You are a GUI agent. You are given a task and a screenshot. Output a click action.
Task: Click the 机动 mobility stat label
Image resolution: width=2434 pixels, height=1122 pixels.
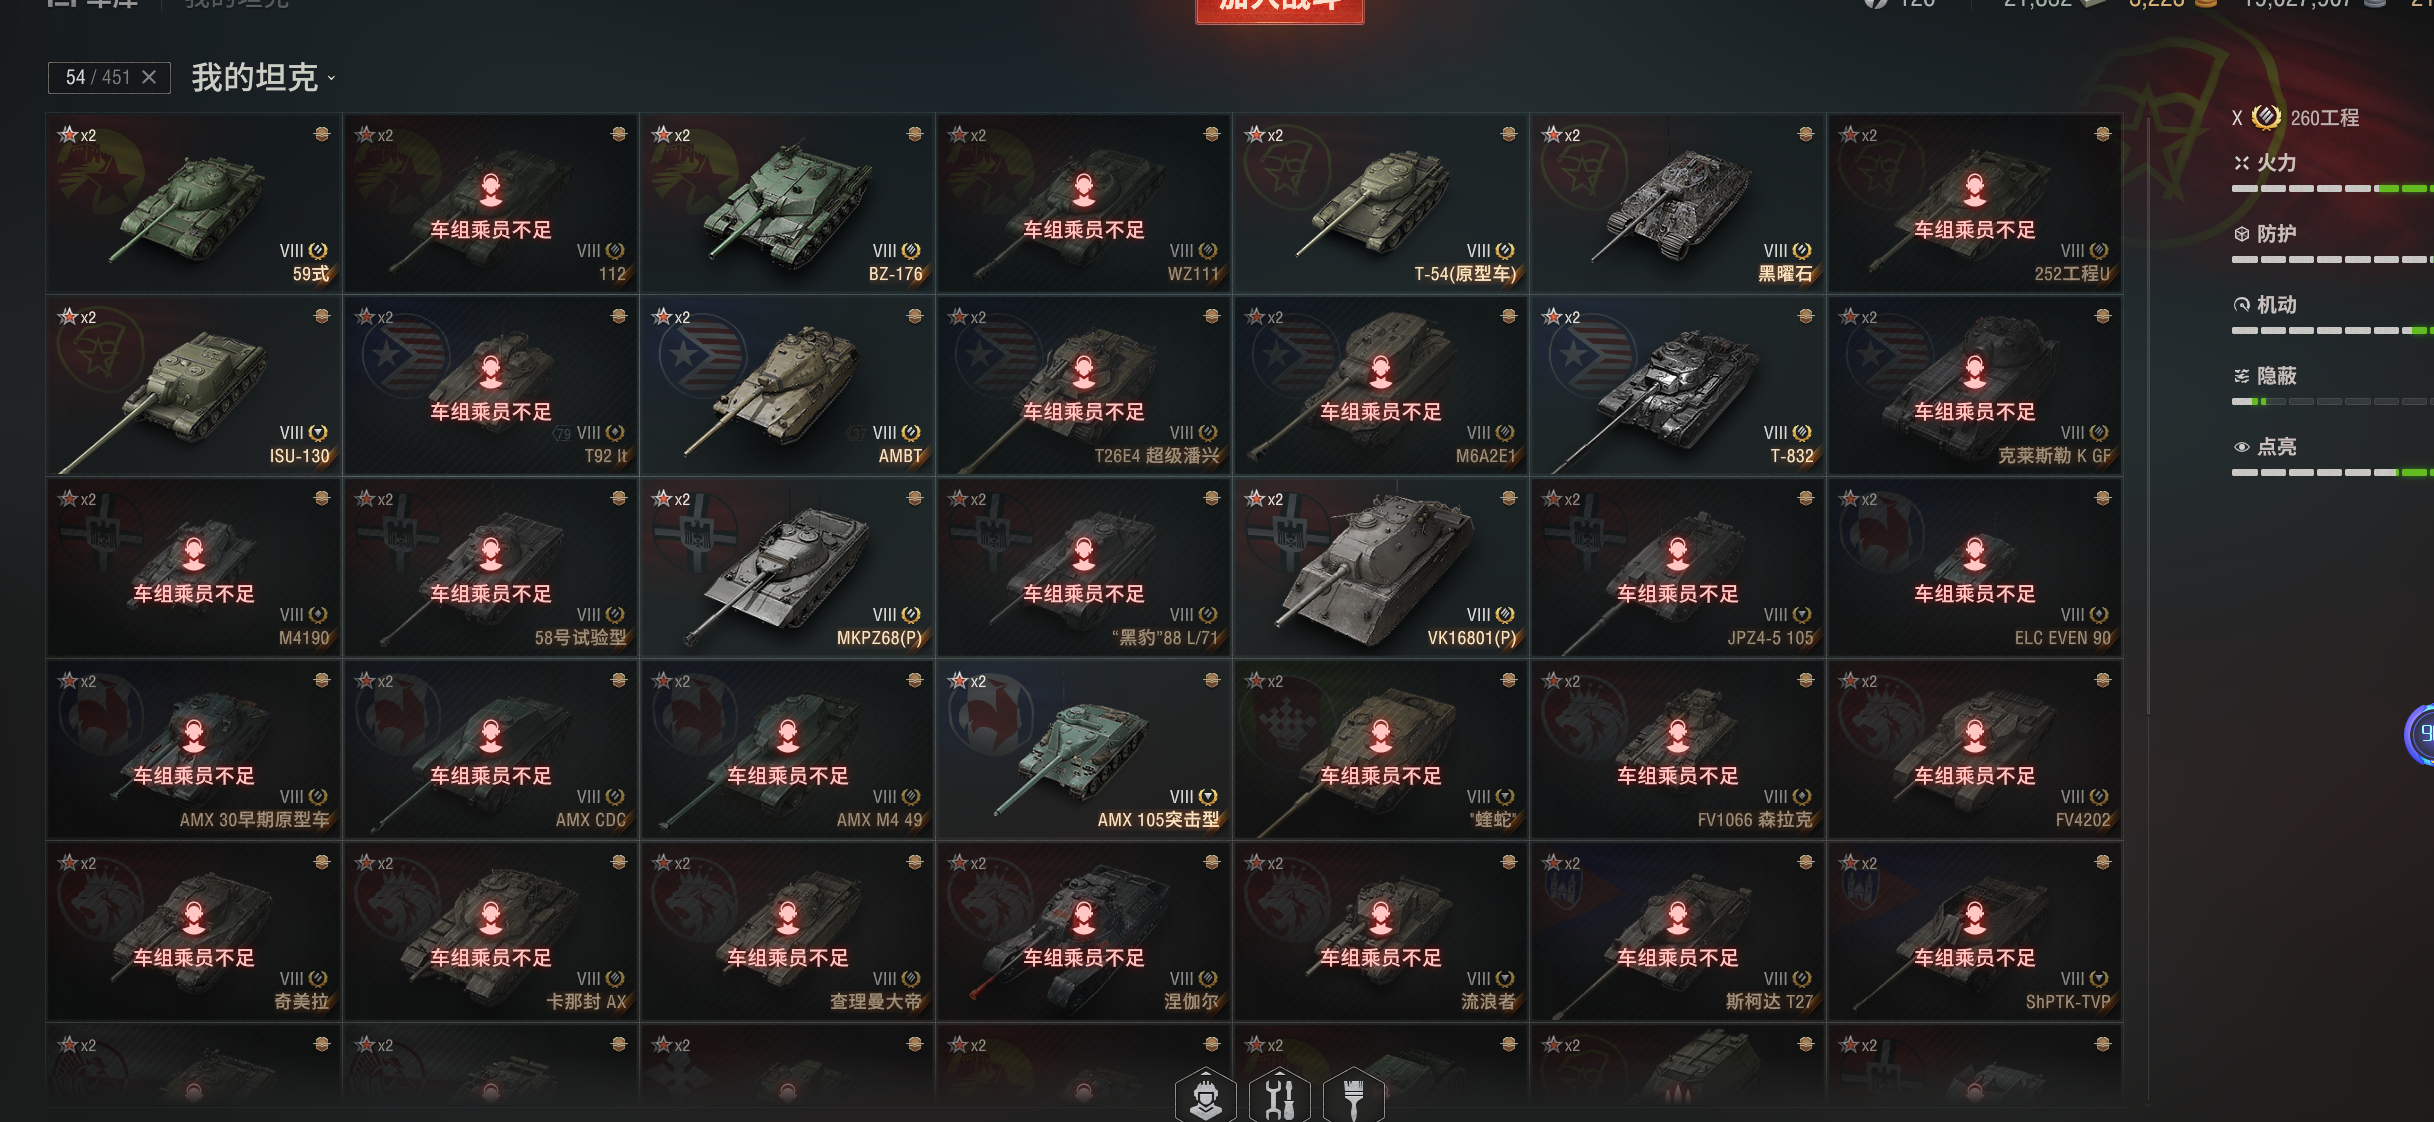[x=2277, y=305]
